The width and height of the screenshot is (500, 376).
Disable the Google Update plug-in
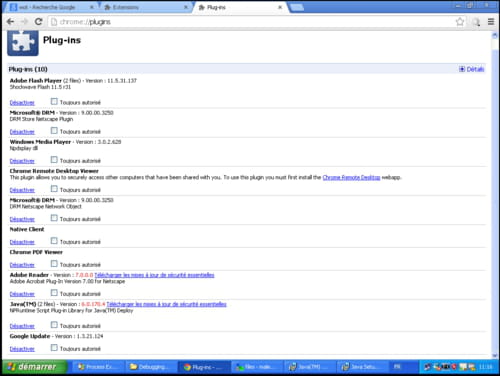pos(22,349)
